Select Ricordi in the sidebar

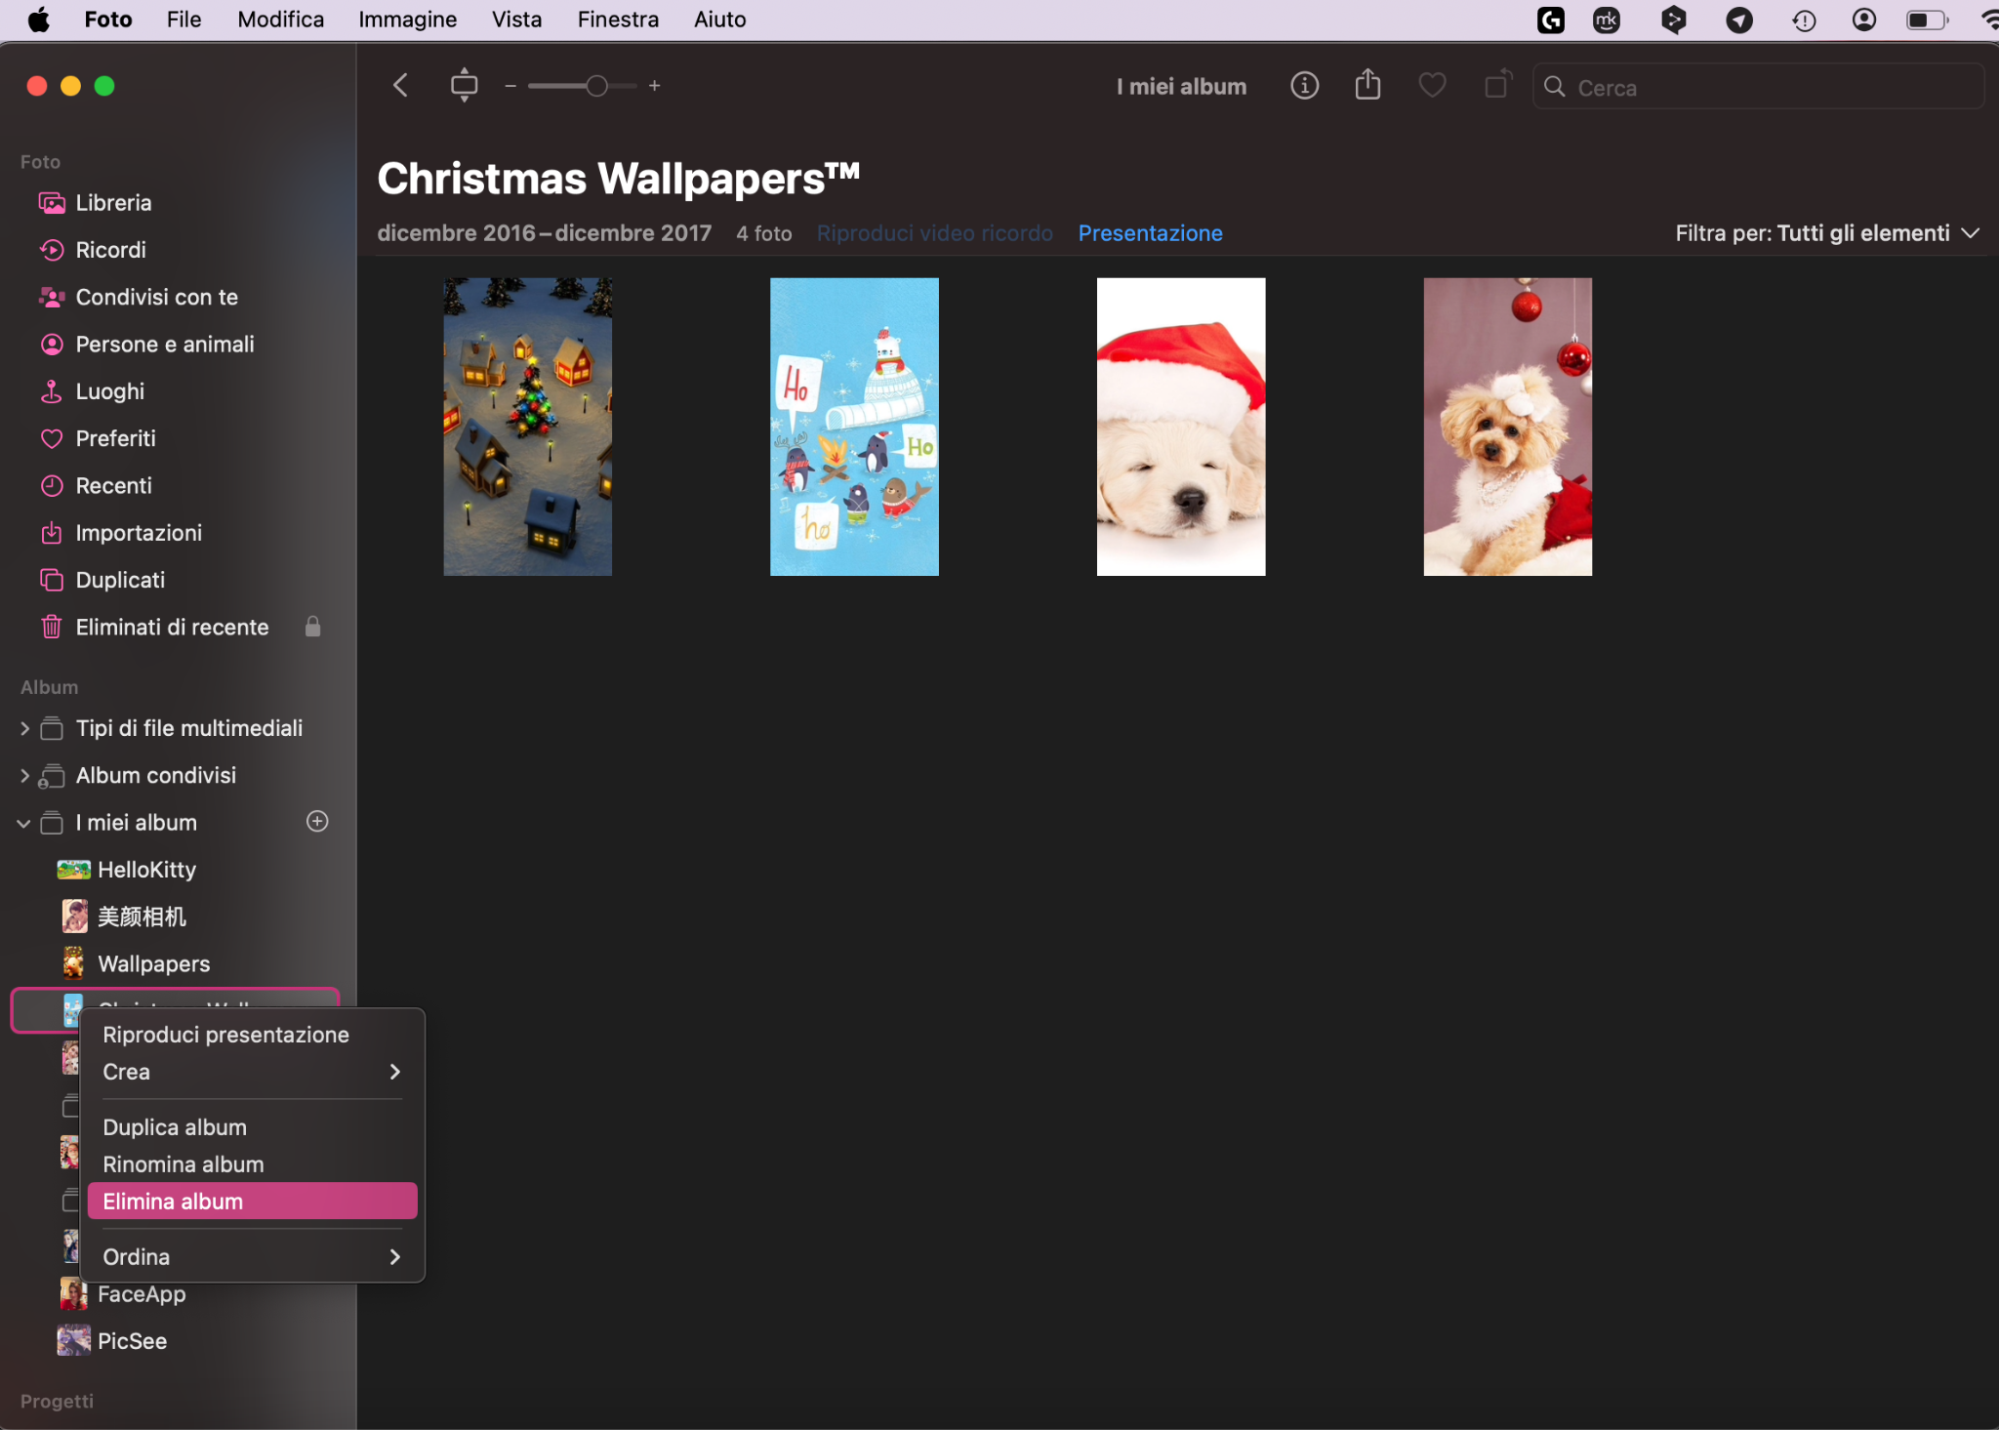pyautogui.click(x=110, y=249)
